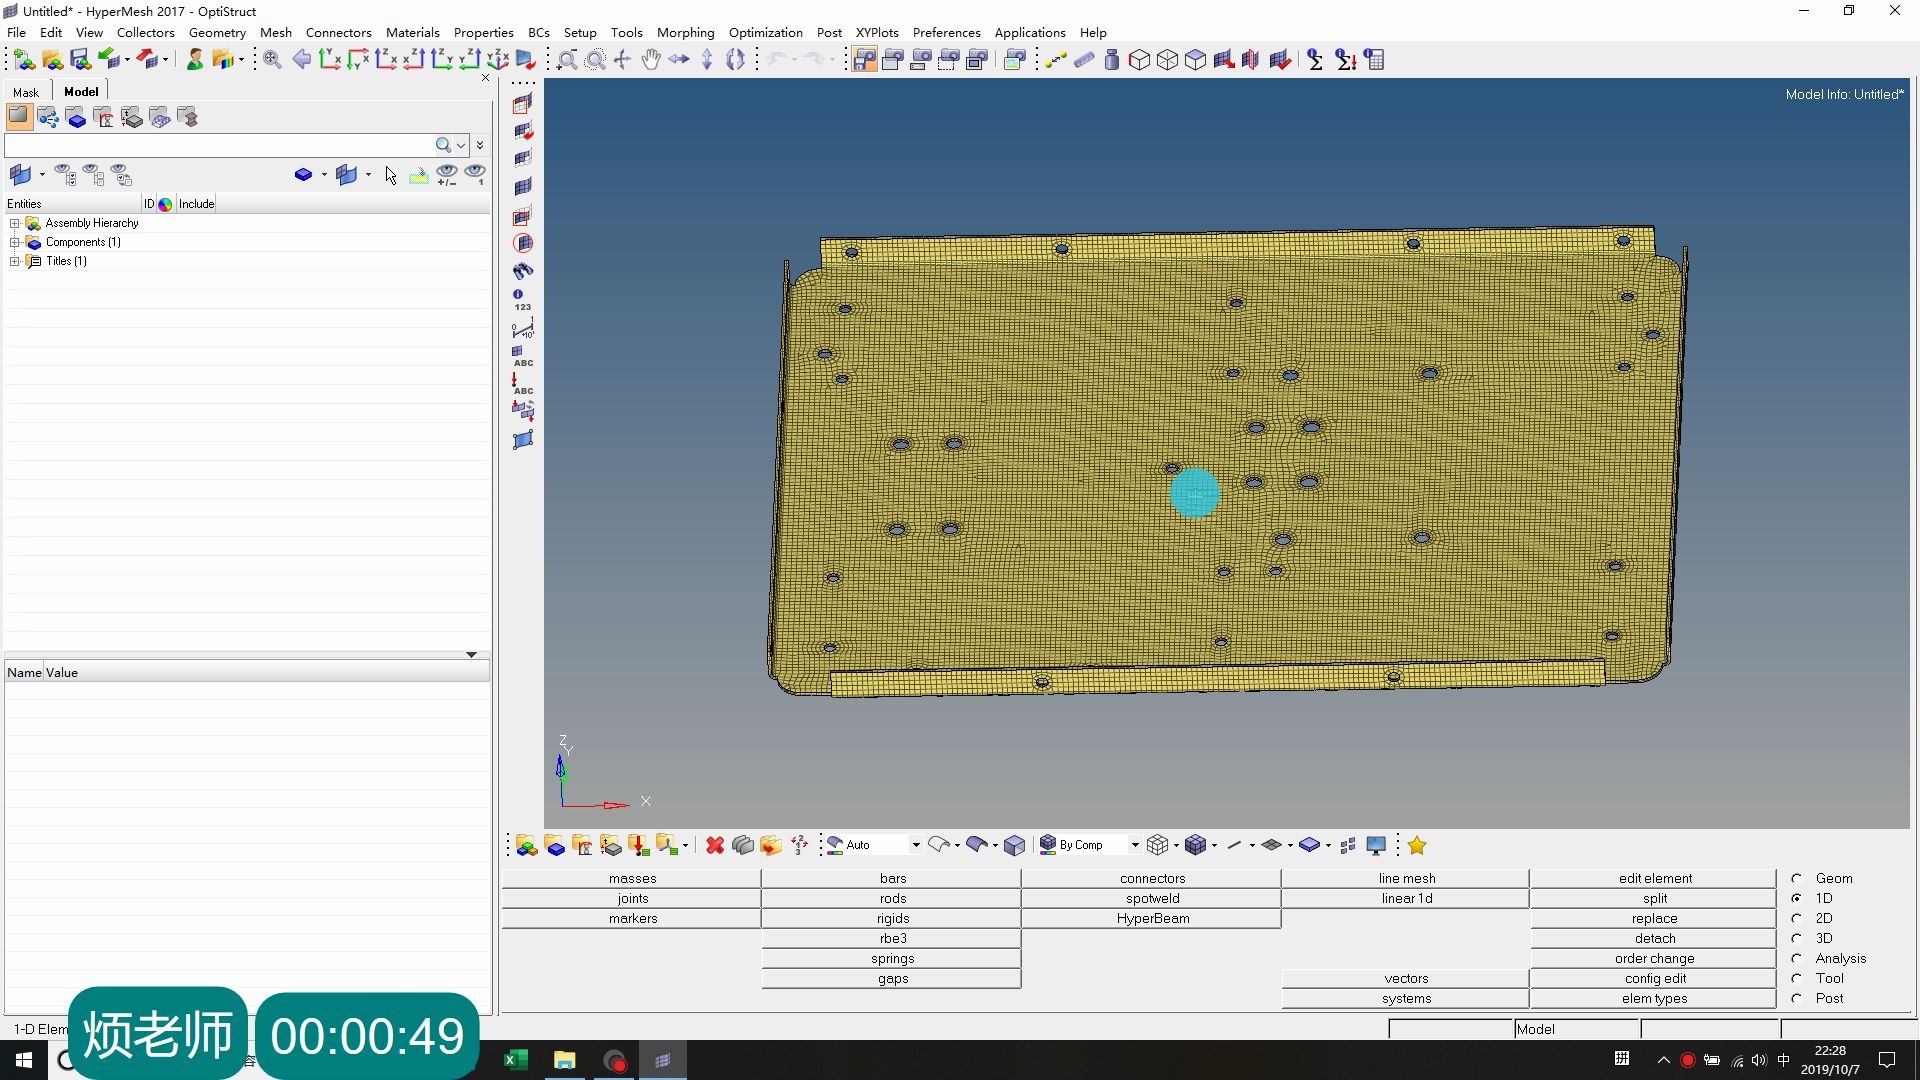Click the Previous view blue arrow icon
The height and width of the screenshot is (1080, 1920).
[x=301, y=60]
